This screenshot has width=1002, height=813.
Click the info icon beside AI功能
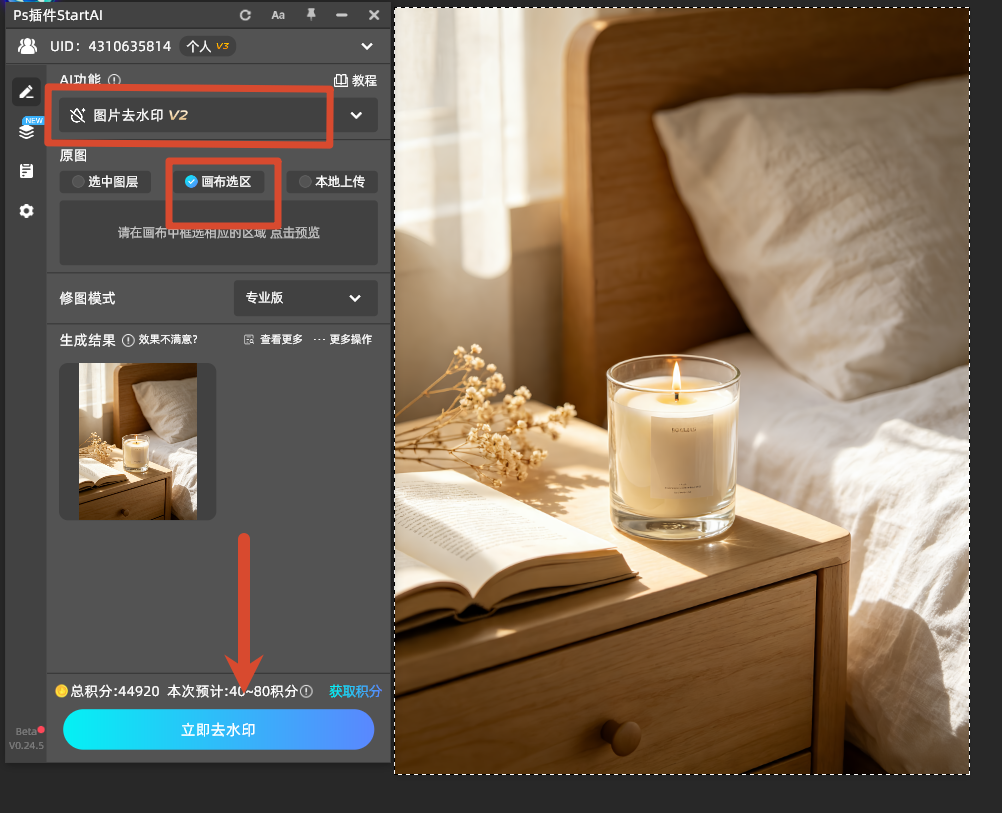click(114, 80)
